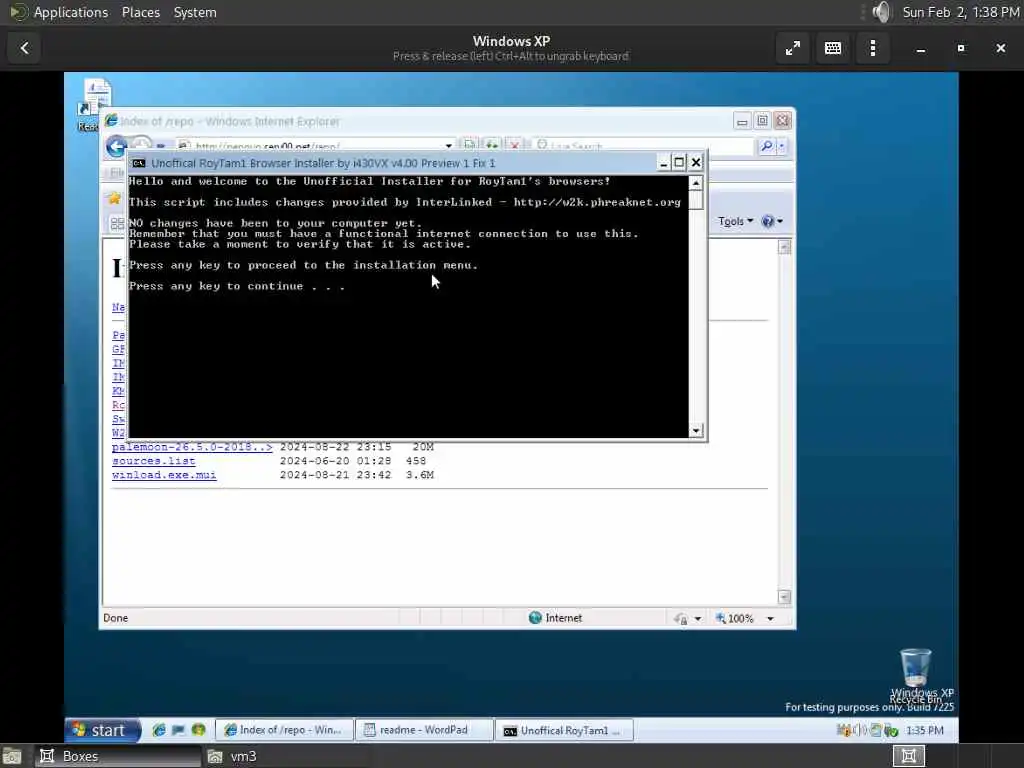Image resolution: width=1024 pixels, height=768 pixels.
Task: Click workspace switcher icon at bottom right
Action: (908, 756)
